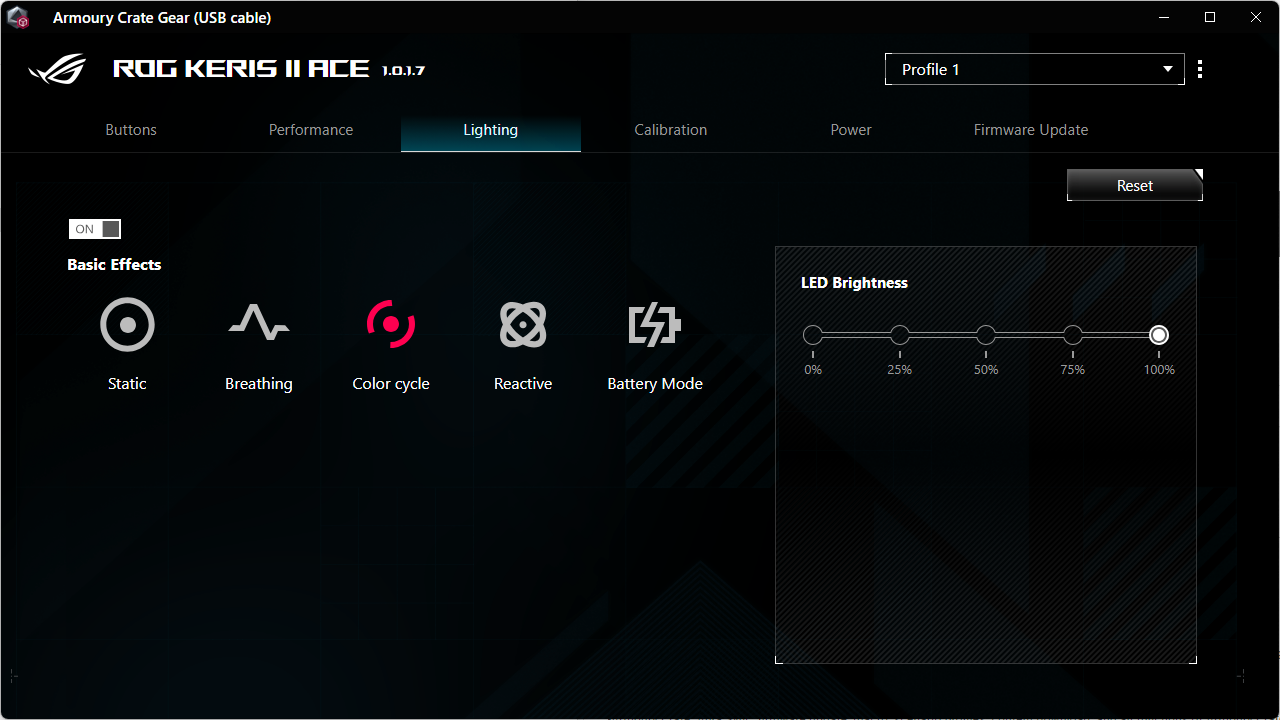Close the Armoury Crate Gear window
Screen dimensions: 1280x720
[1256, 17]
